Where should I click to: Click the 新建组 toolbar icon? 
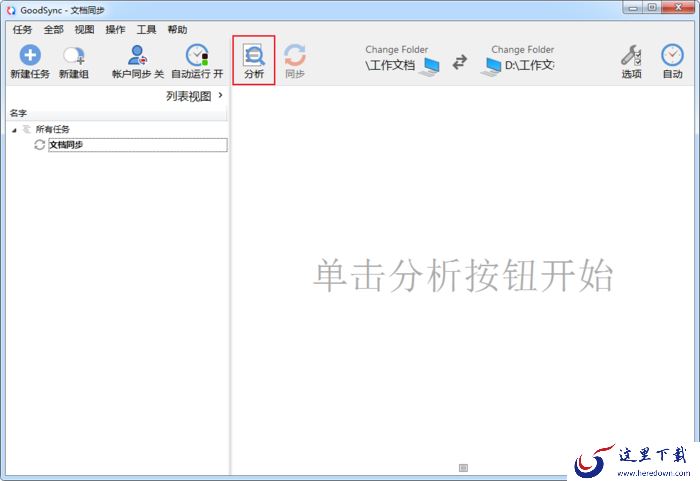coord(74,55)
